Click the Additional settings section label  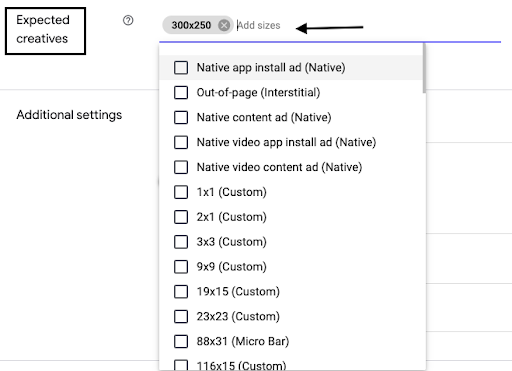[x=69, y=115]
